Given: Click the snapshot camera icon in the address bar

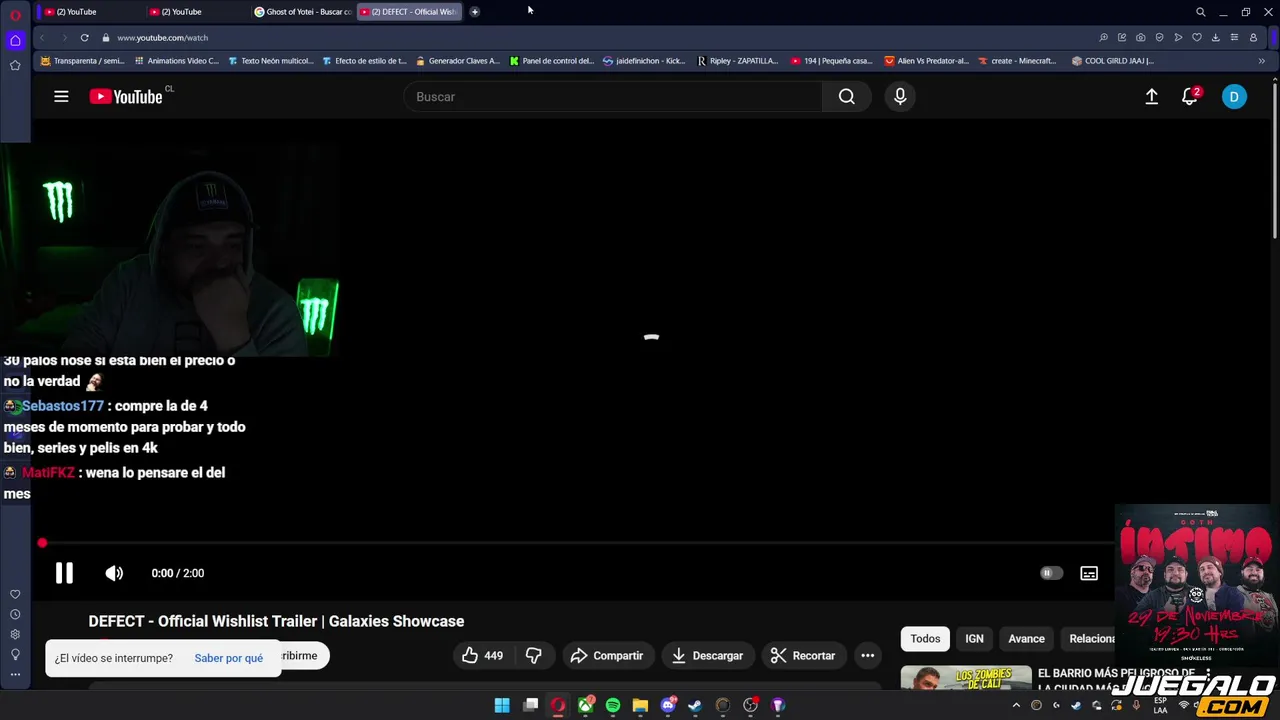Looking at the screenshot, I should click(x=1141, y=37).
